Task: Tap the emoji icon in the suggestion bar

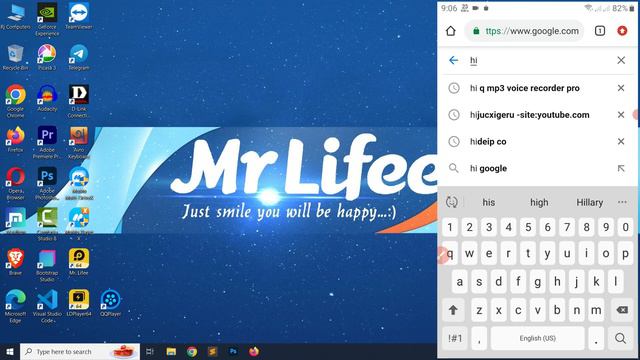Action: (x=451, y=202)
